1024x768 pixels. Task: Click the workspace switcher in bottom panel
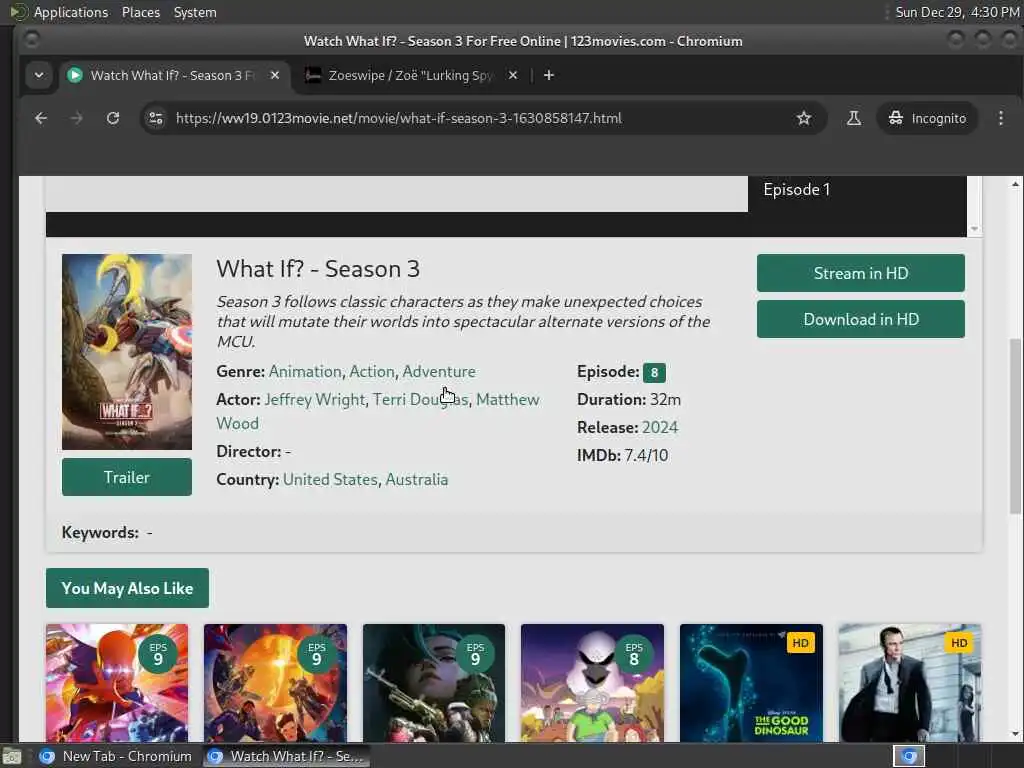pyautogui.click(x=908, y=756)
